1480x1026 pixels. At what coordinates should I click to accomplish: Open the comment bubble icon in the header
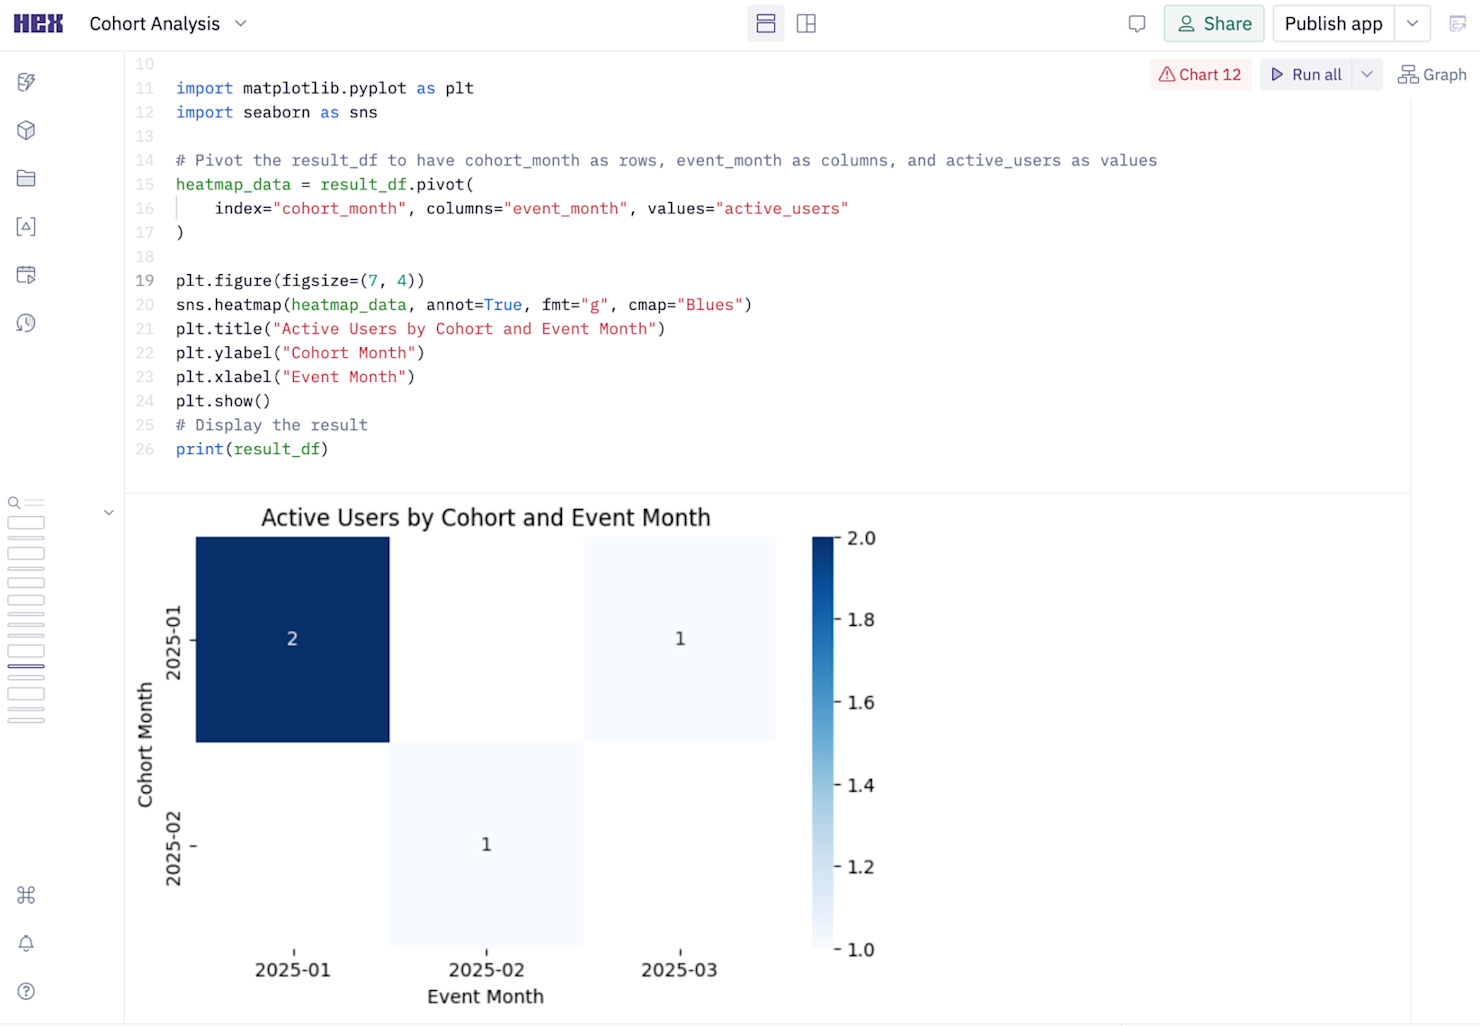click(1137, 23)
